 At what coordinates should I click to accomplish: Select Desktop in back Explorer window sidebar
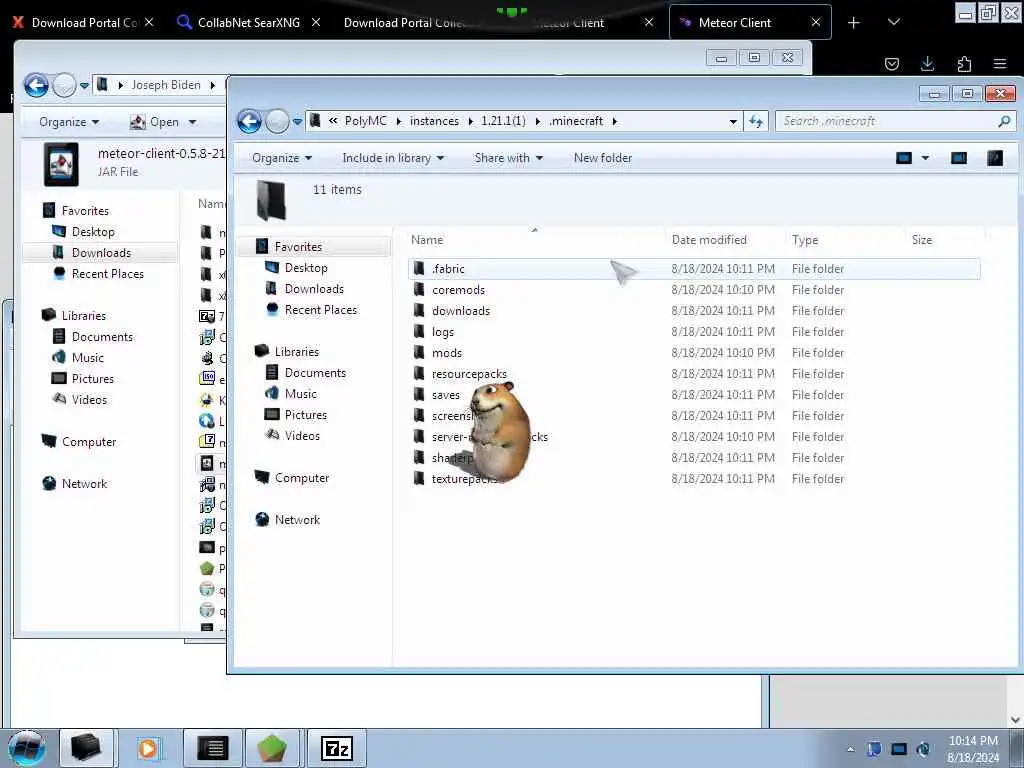point(93,232)
